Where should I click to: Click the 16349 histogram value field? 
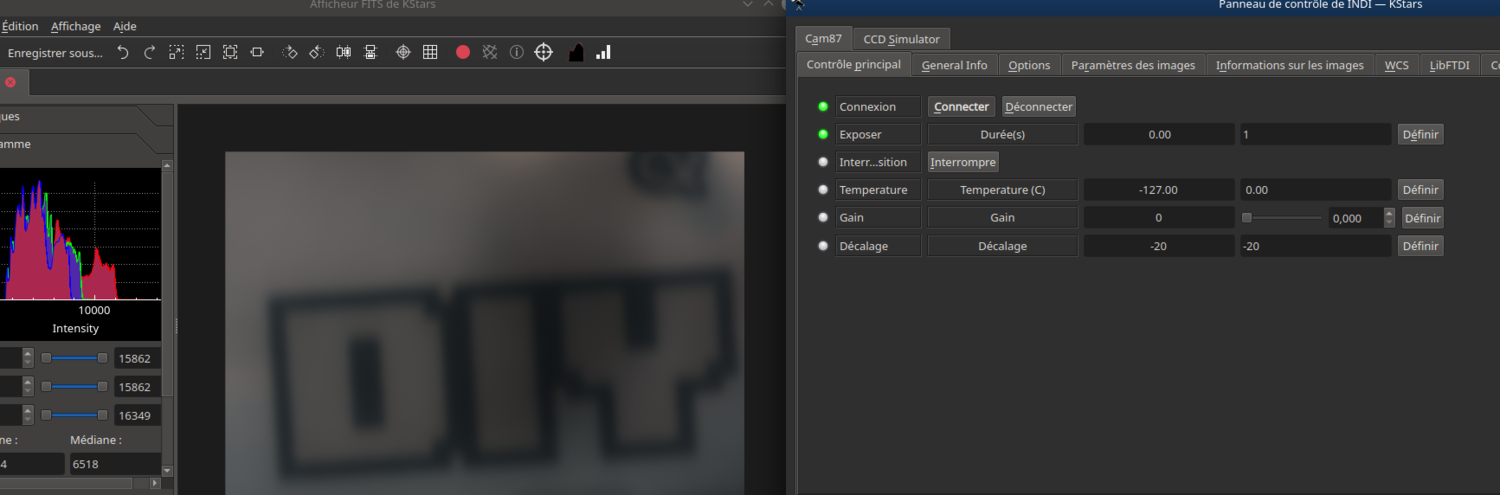tap(137, 414)
